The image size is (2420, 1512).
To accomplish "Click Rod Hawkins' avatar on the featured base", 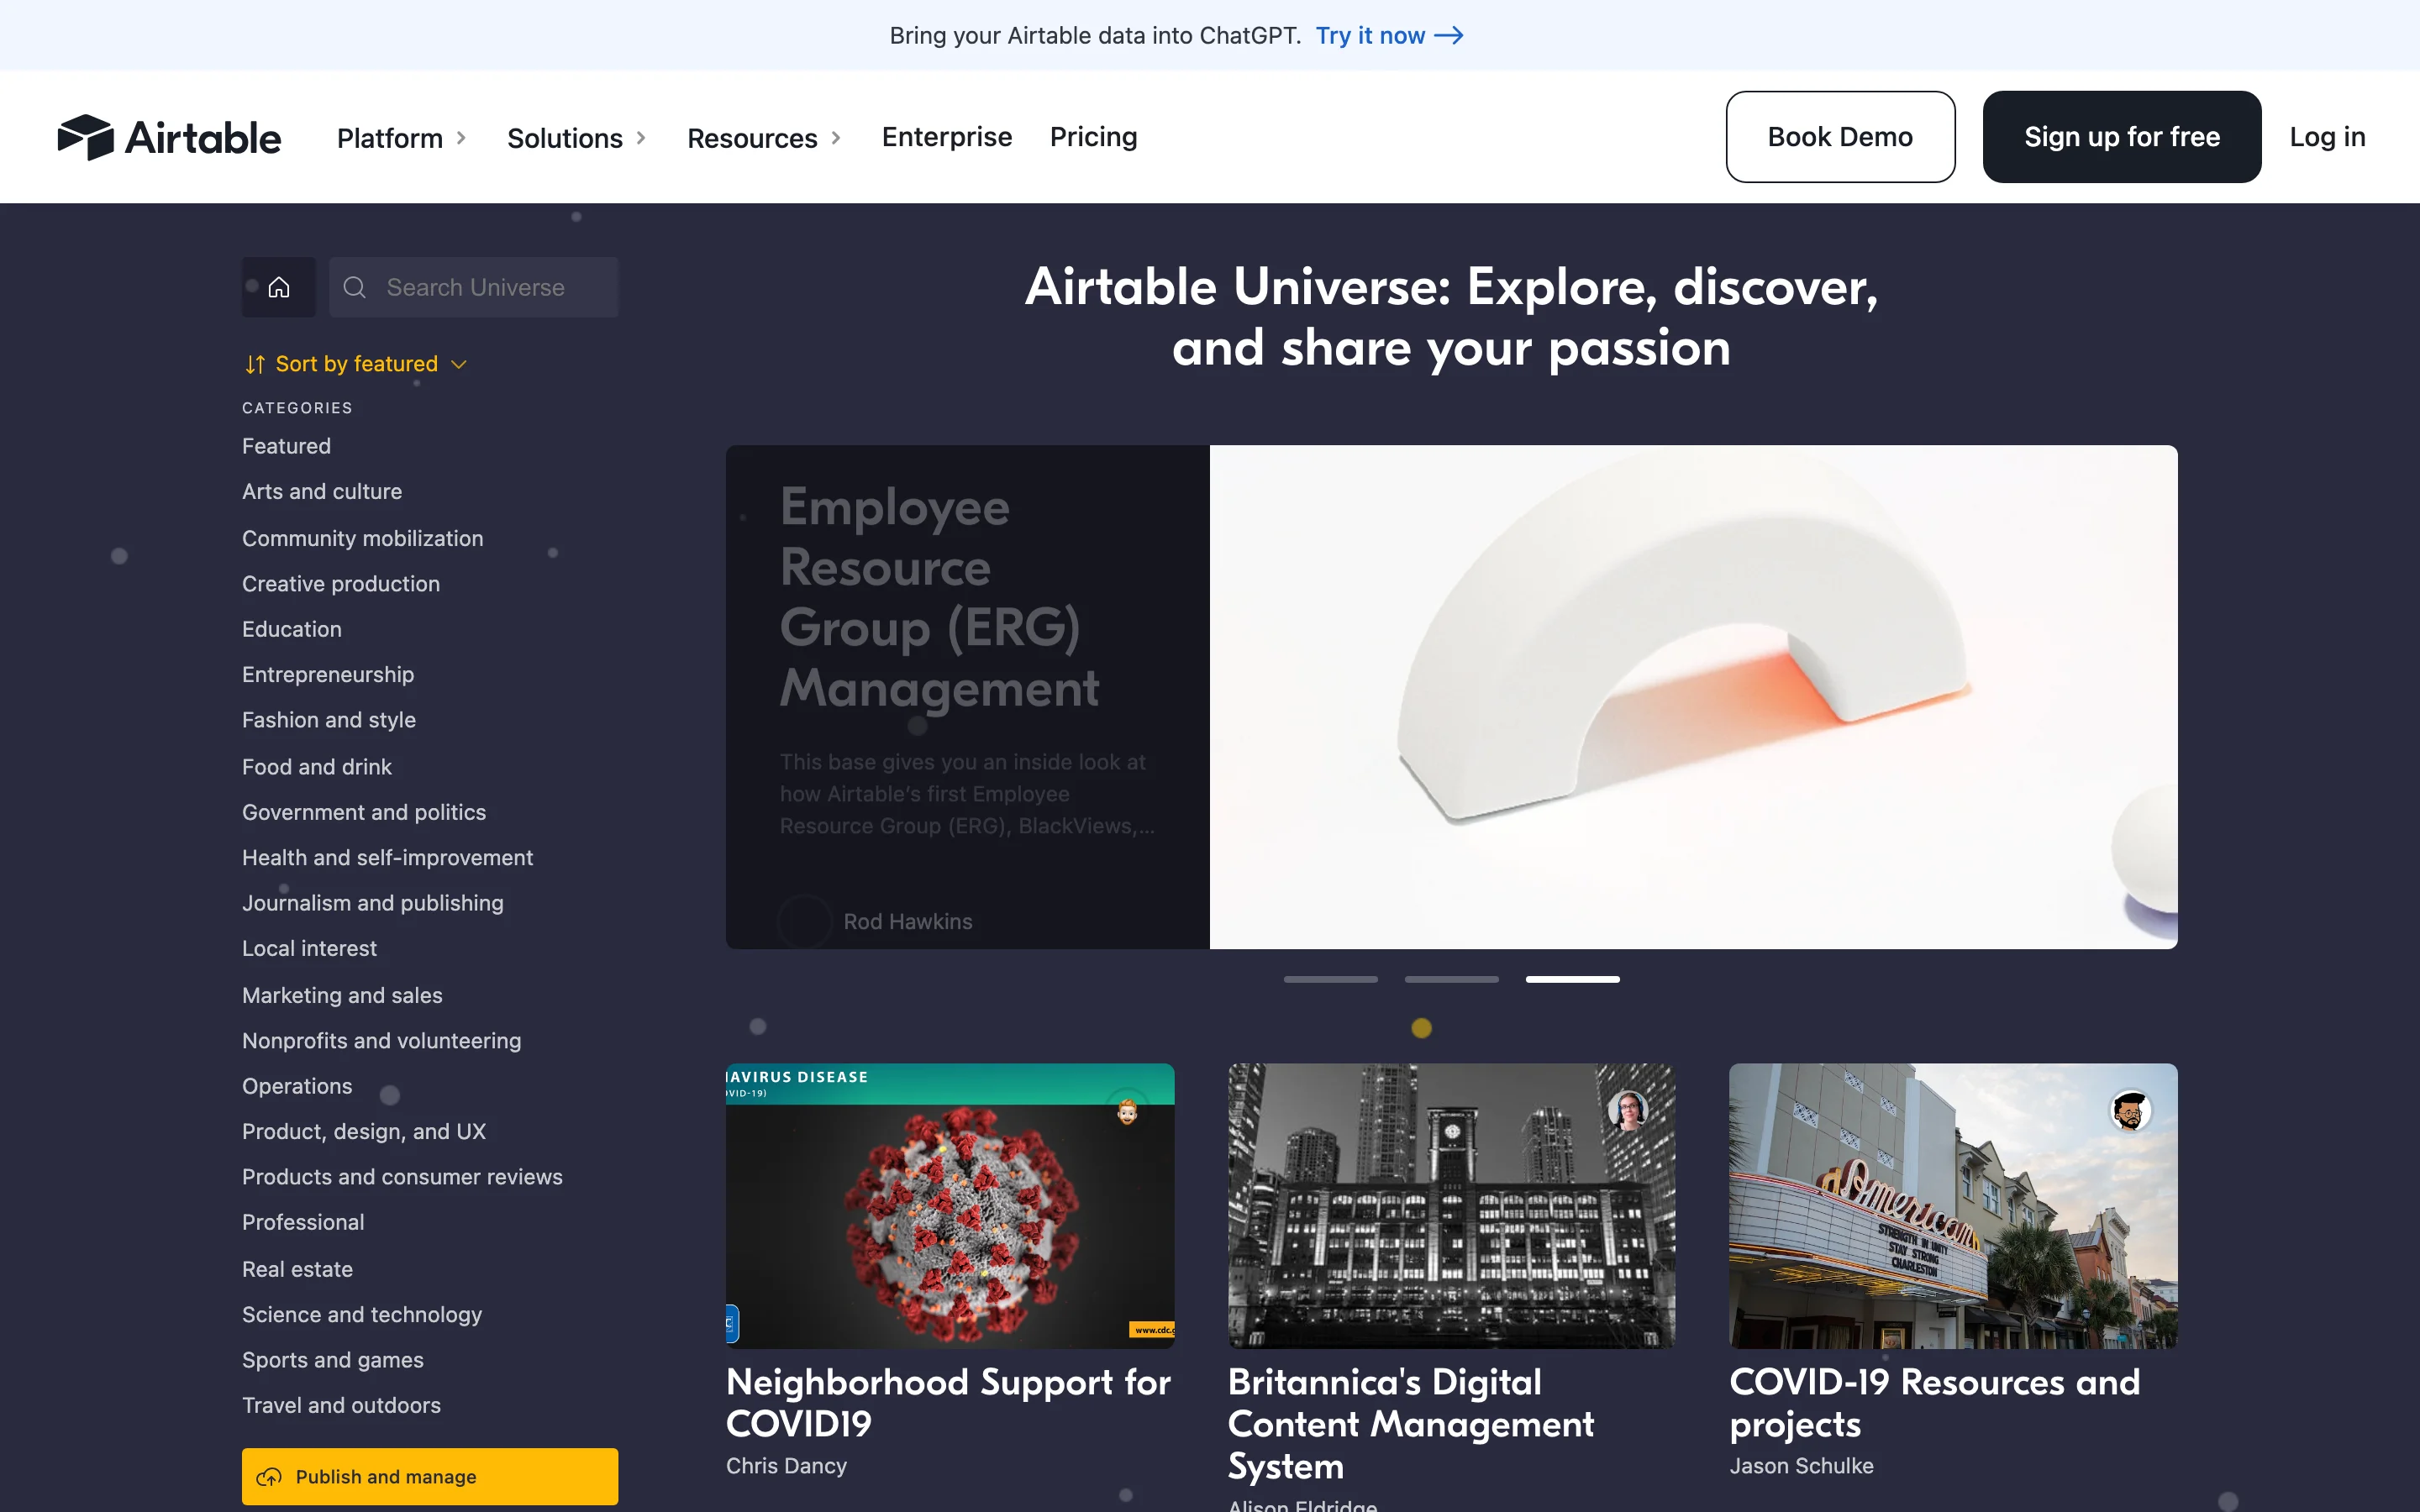I will click(x=805, y=921).
